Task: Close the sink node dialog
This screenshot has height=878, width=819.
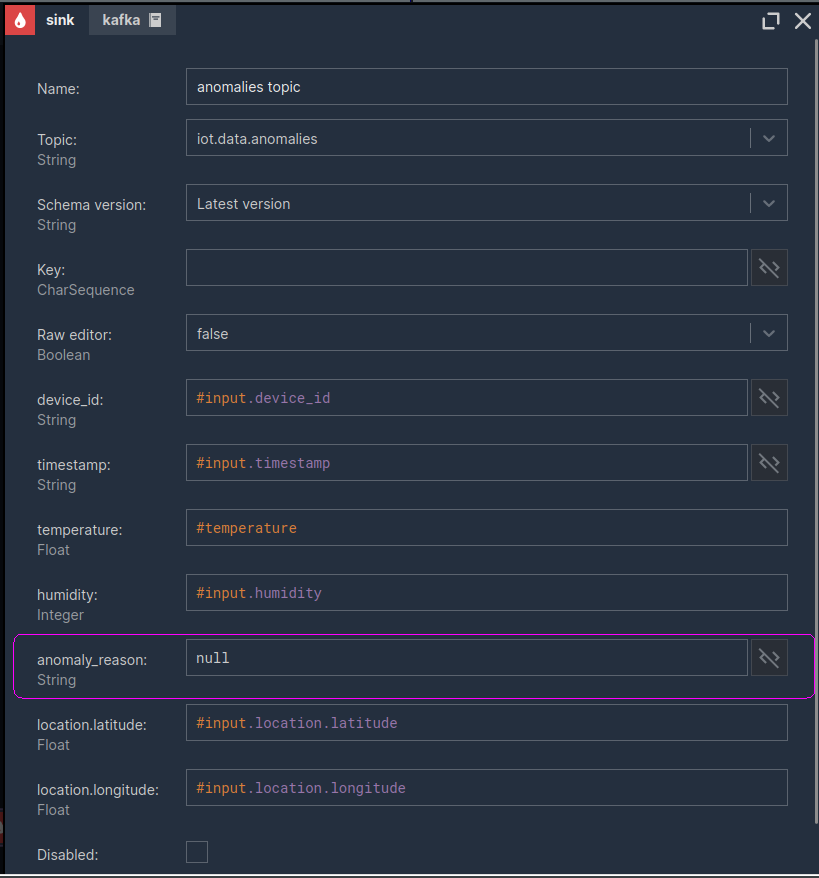Action: 803,21
